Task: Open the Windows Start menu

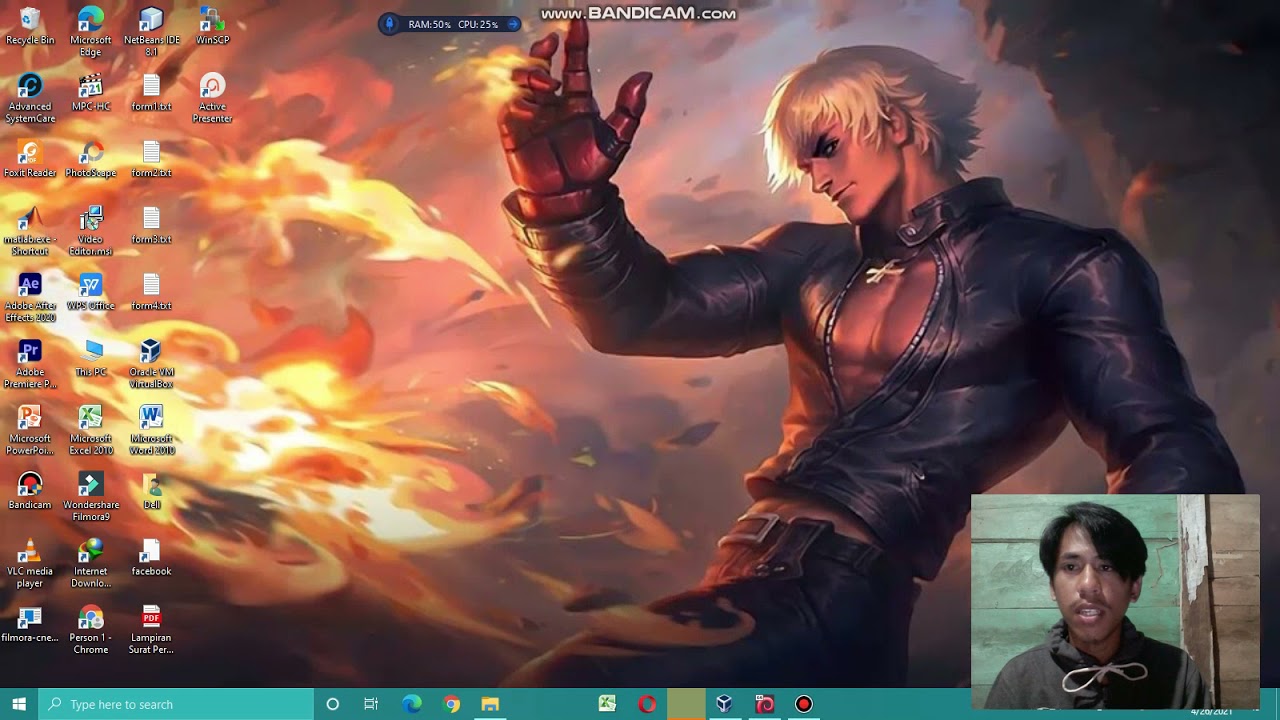Action: 19,704
